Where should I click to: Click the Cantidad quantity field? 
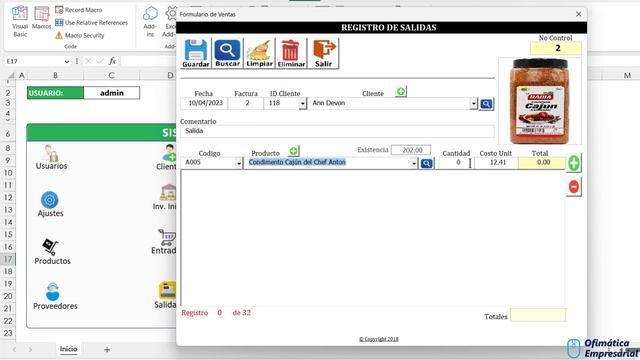point(456,163)
